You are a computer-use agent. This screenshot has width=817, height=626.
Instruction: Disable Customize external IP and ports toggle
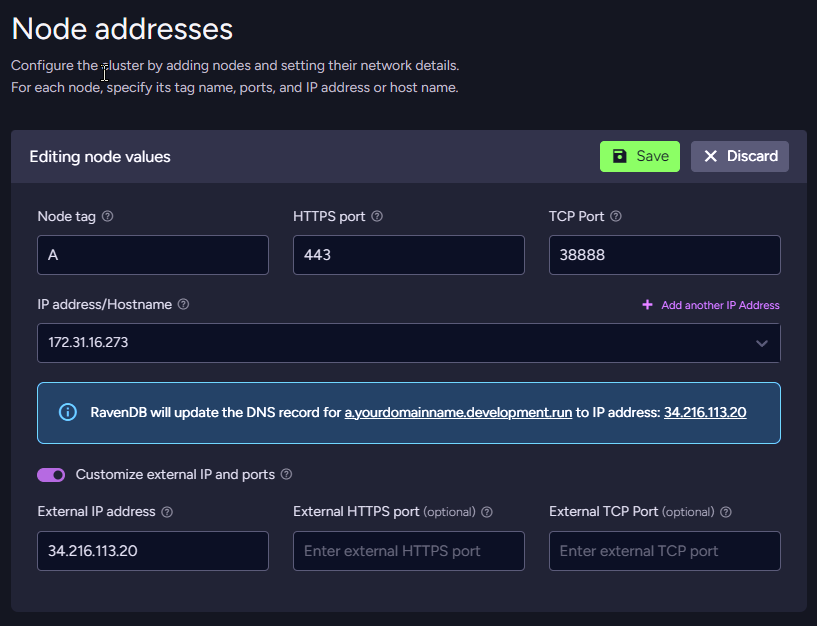point(51,474)
